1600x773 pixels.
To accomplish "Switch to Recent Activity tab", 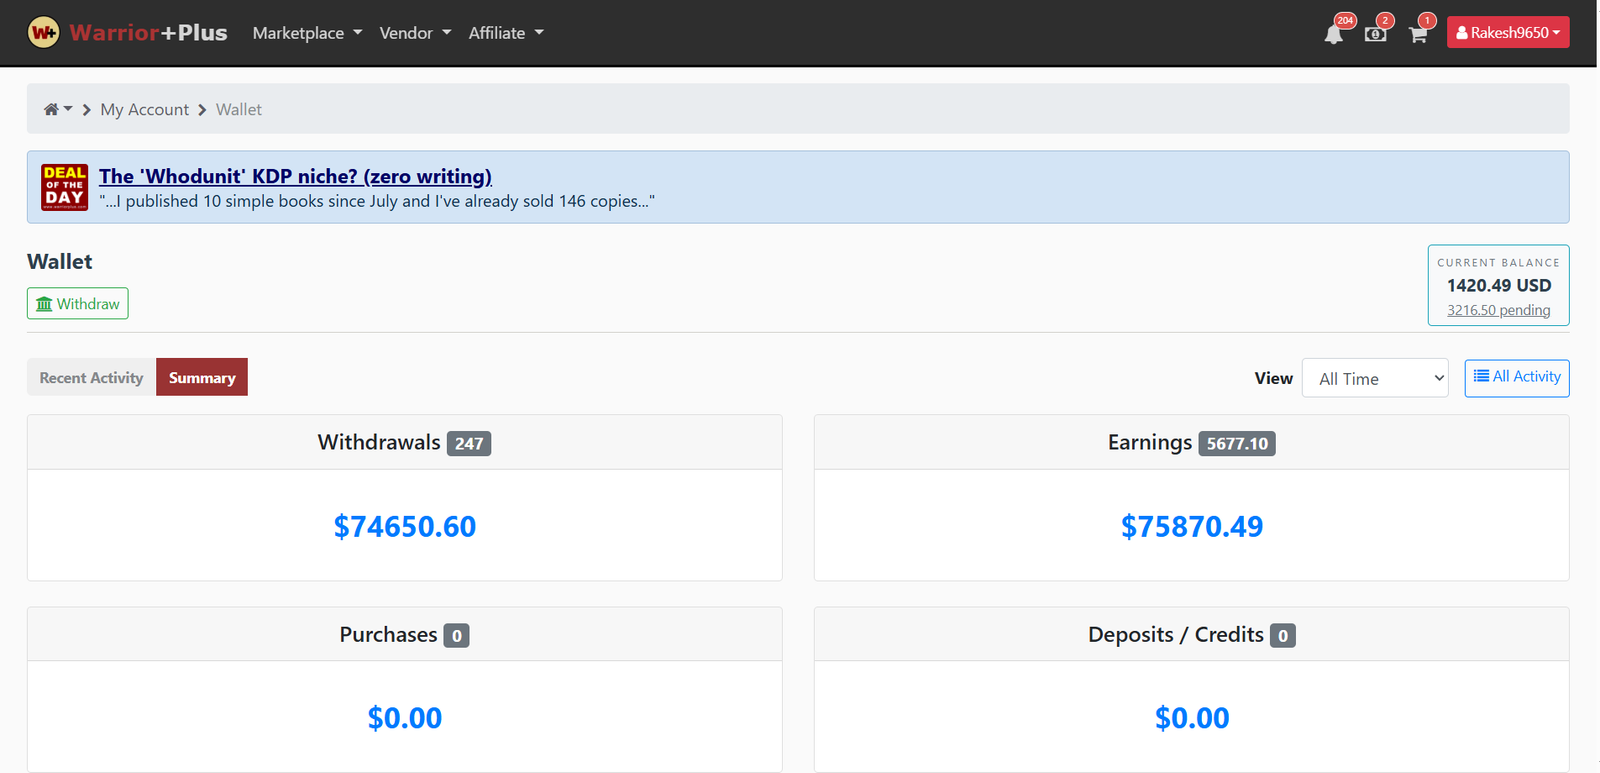I will 91,377.
